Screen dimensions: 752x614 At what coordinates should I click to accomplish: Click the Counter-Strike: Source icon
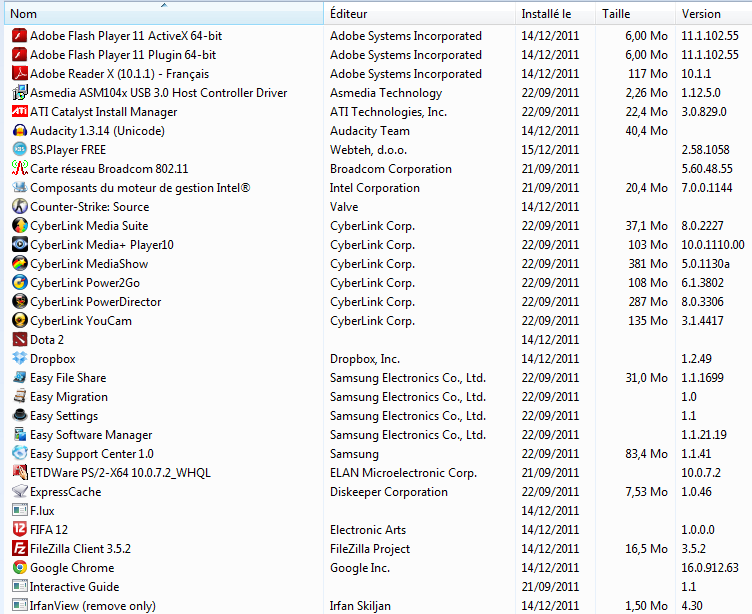coord(20,207)
